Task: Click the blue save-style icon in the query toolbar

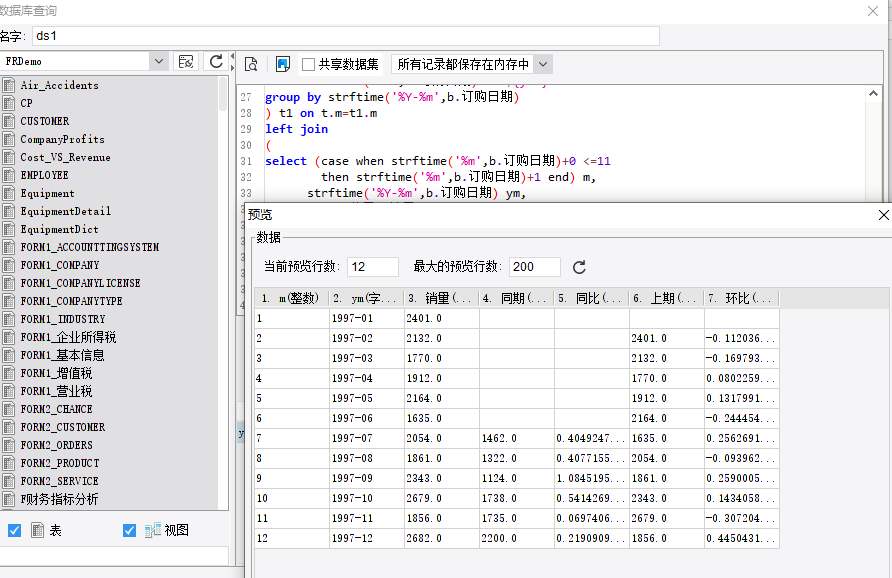Action: pyautogui.click(x=283, y=64)
